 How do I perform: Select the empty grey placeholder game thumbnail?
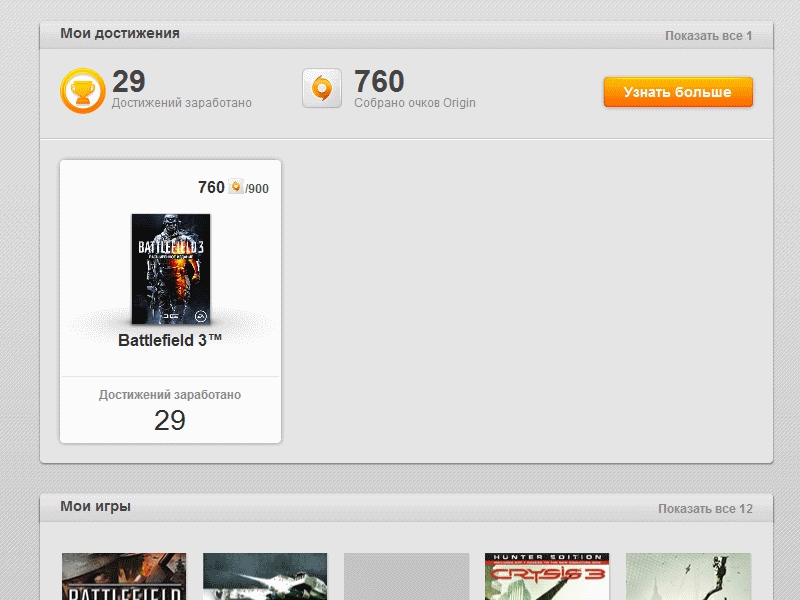(x=406, y=577)
